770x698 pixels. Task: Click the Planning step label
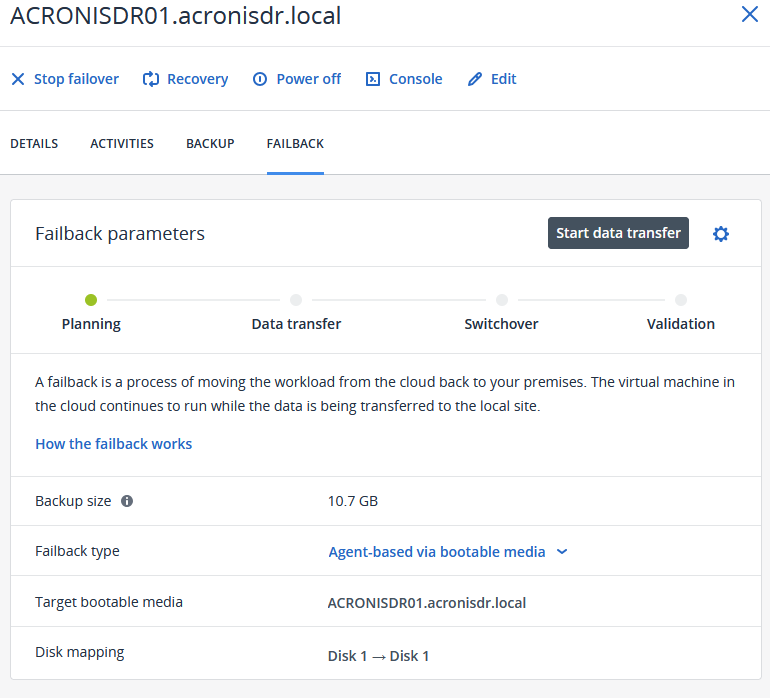click(x=91, y=324)
